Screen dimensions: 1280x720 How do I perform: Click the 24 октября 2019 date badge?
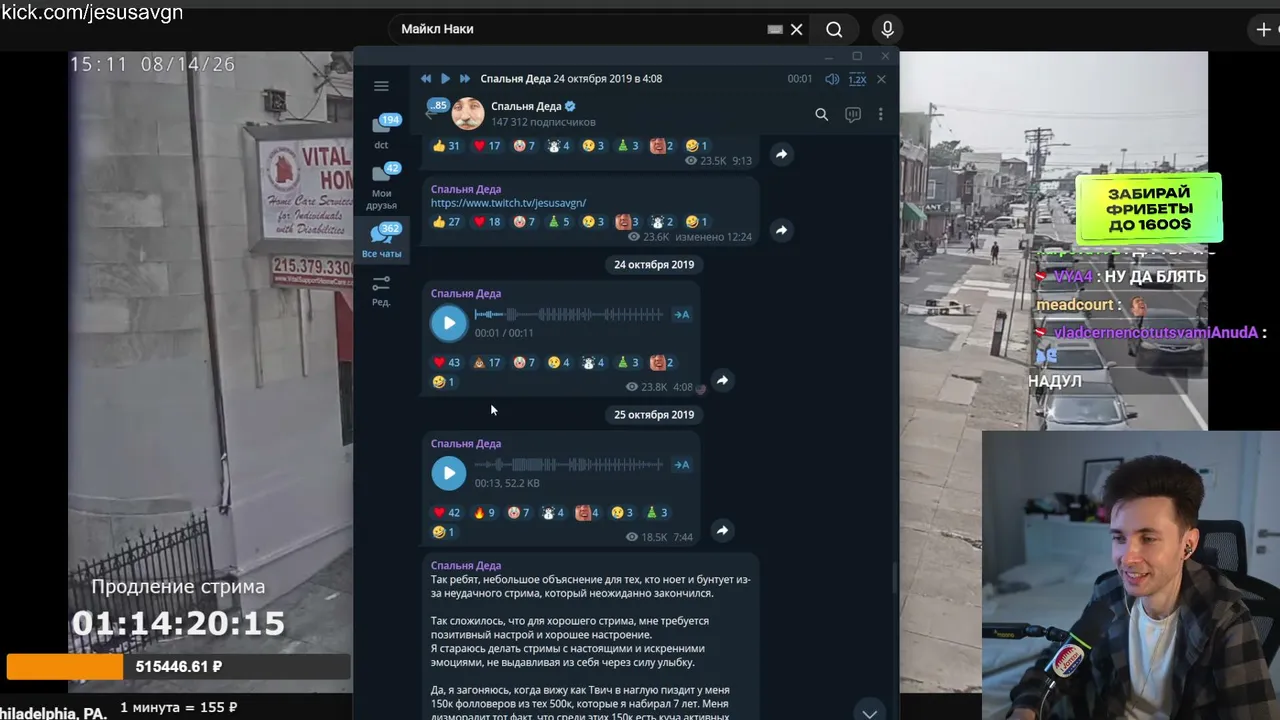(x=654, y=265)
